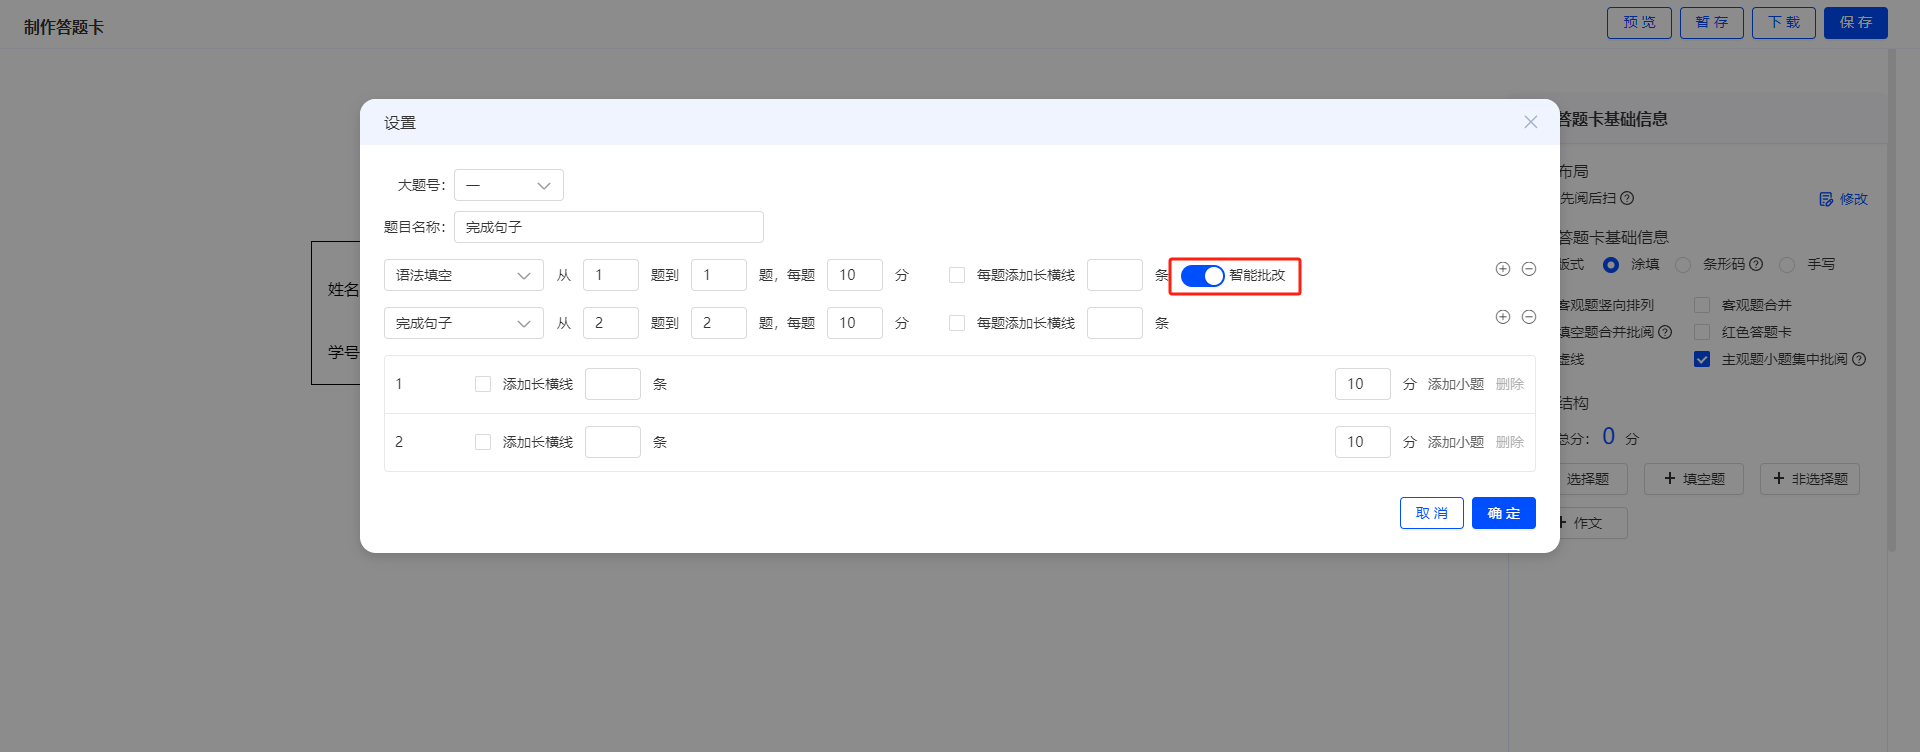Click the 保存 button
Screen dimensions: 1920x752
1856,23
